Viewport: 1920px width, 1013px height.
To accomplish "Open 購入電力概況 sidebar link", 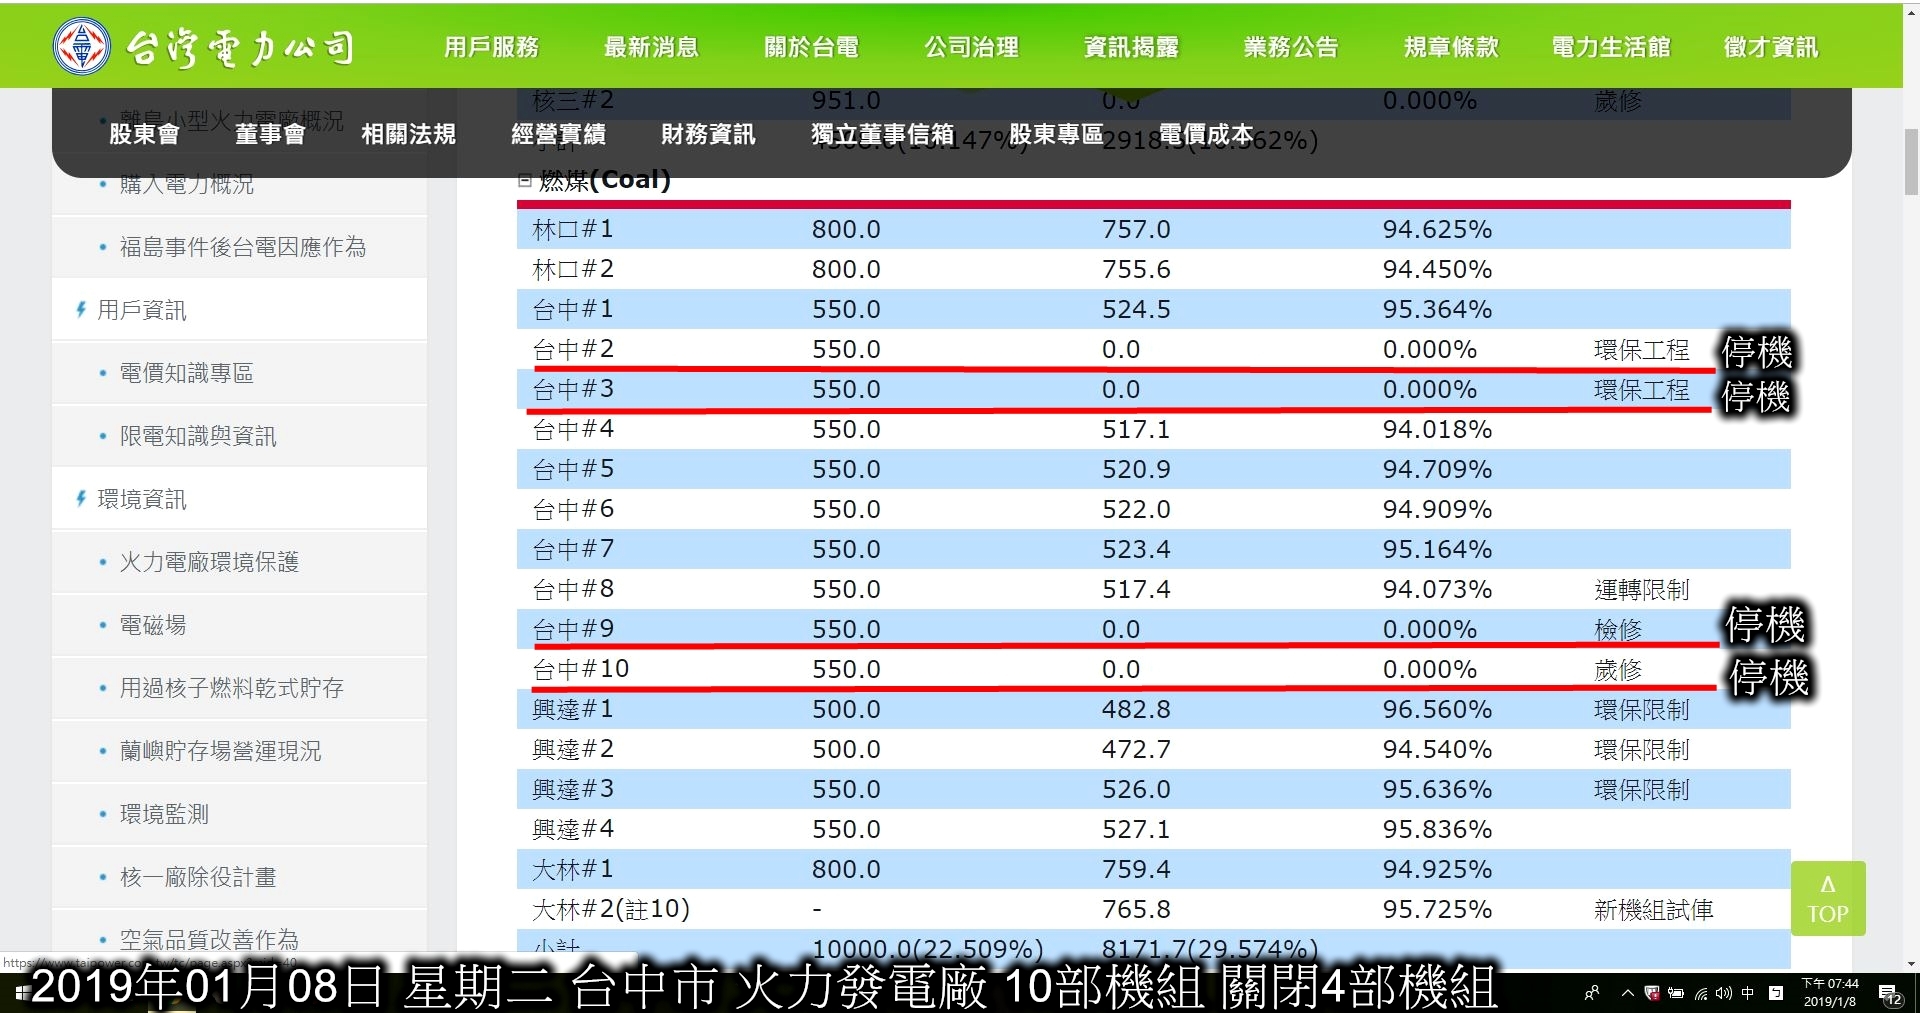I will pyautogui.click(x=186, y=184).
